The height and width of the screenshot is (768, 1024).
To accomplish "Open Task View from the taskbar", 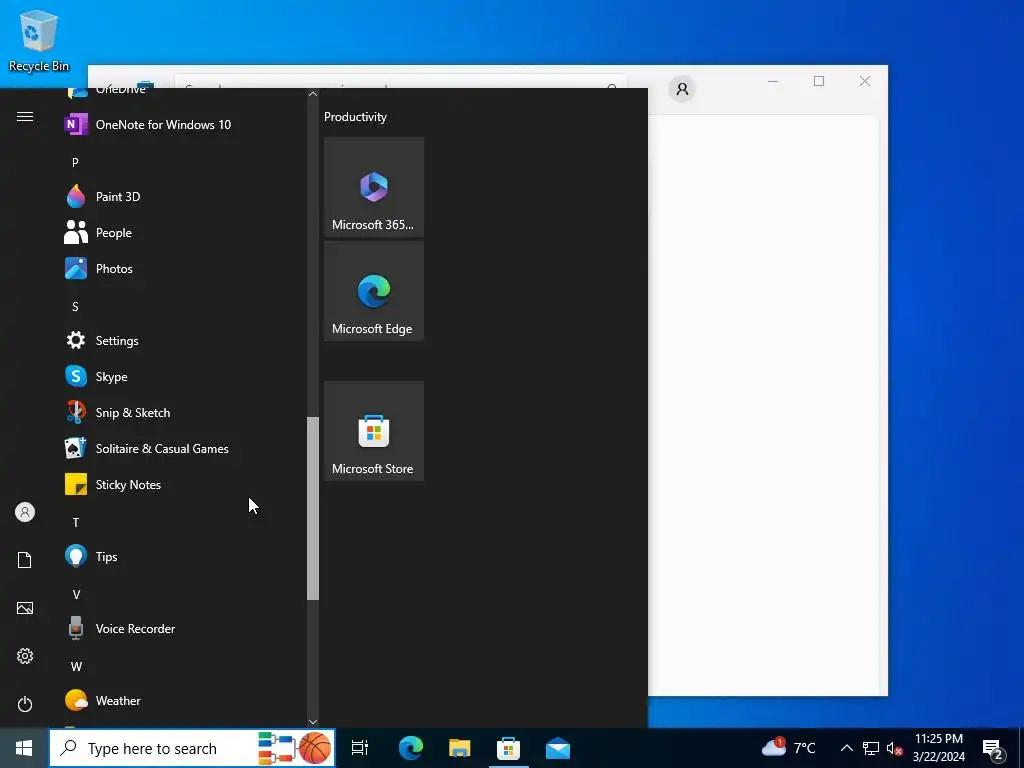I will tap(360, 748).
